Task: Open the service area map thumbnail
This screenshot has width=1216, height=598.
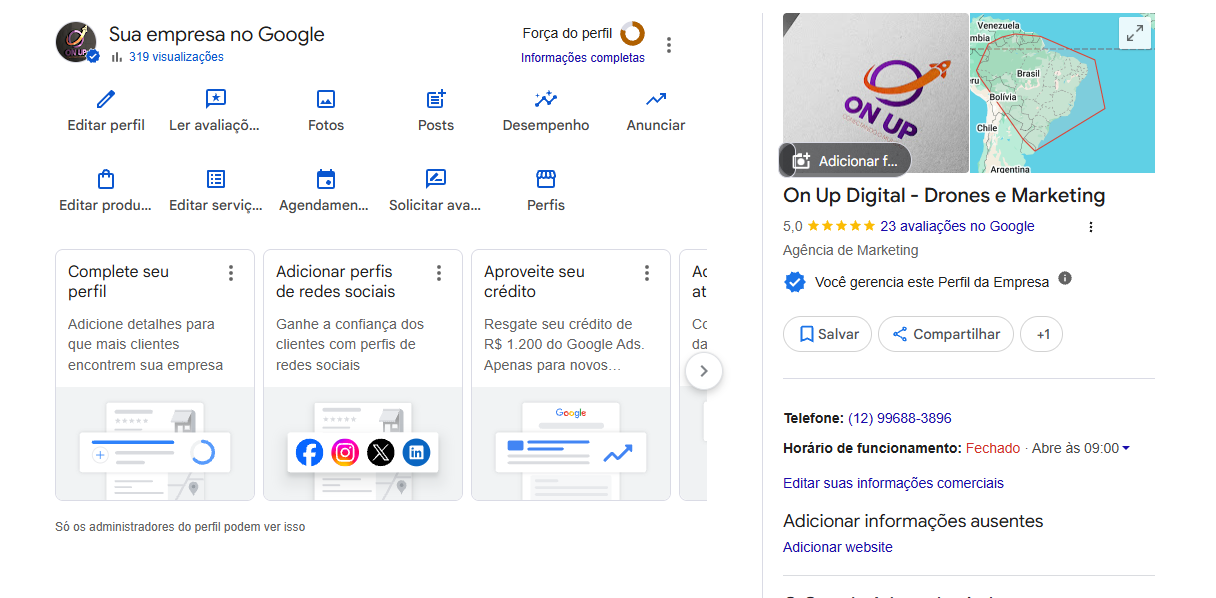Action: (x=1063, y=93)
